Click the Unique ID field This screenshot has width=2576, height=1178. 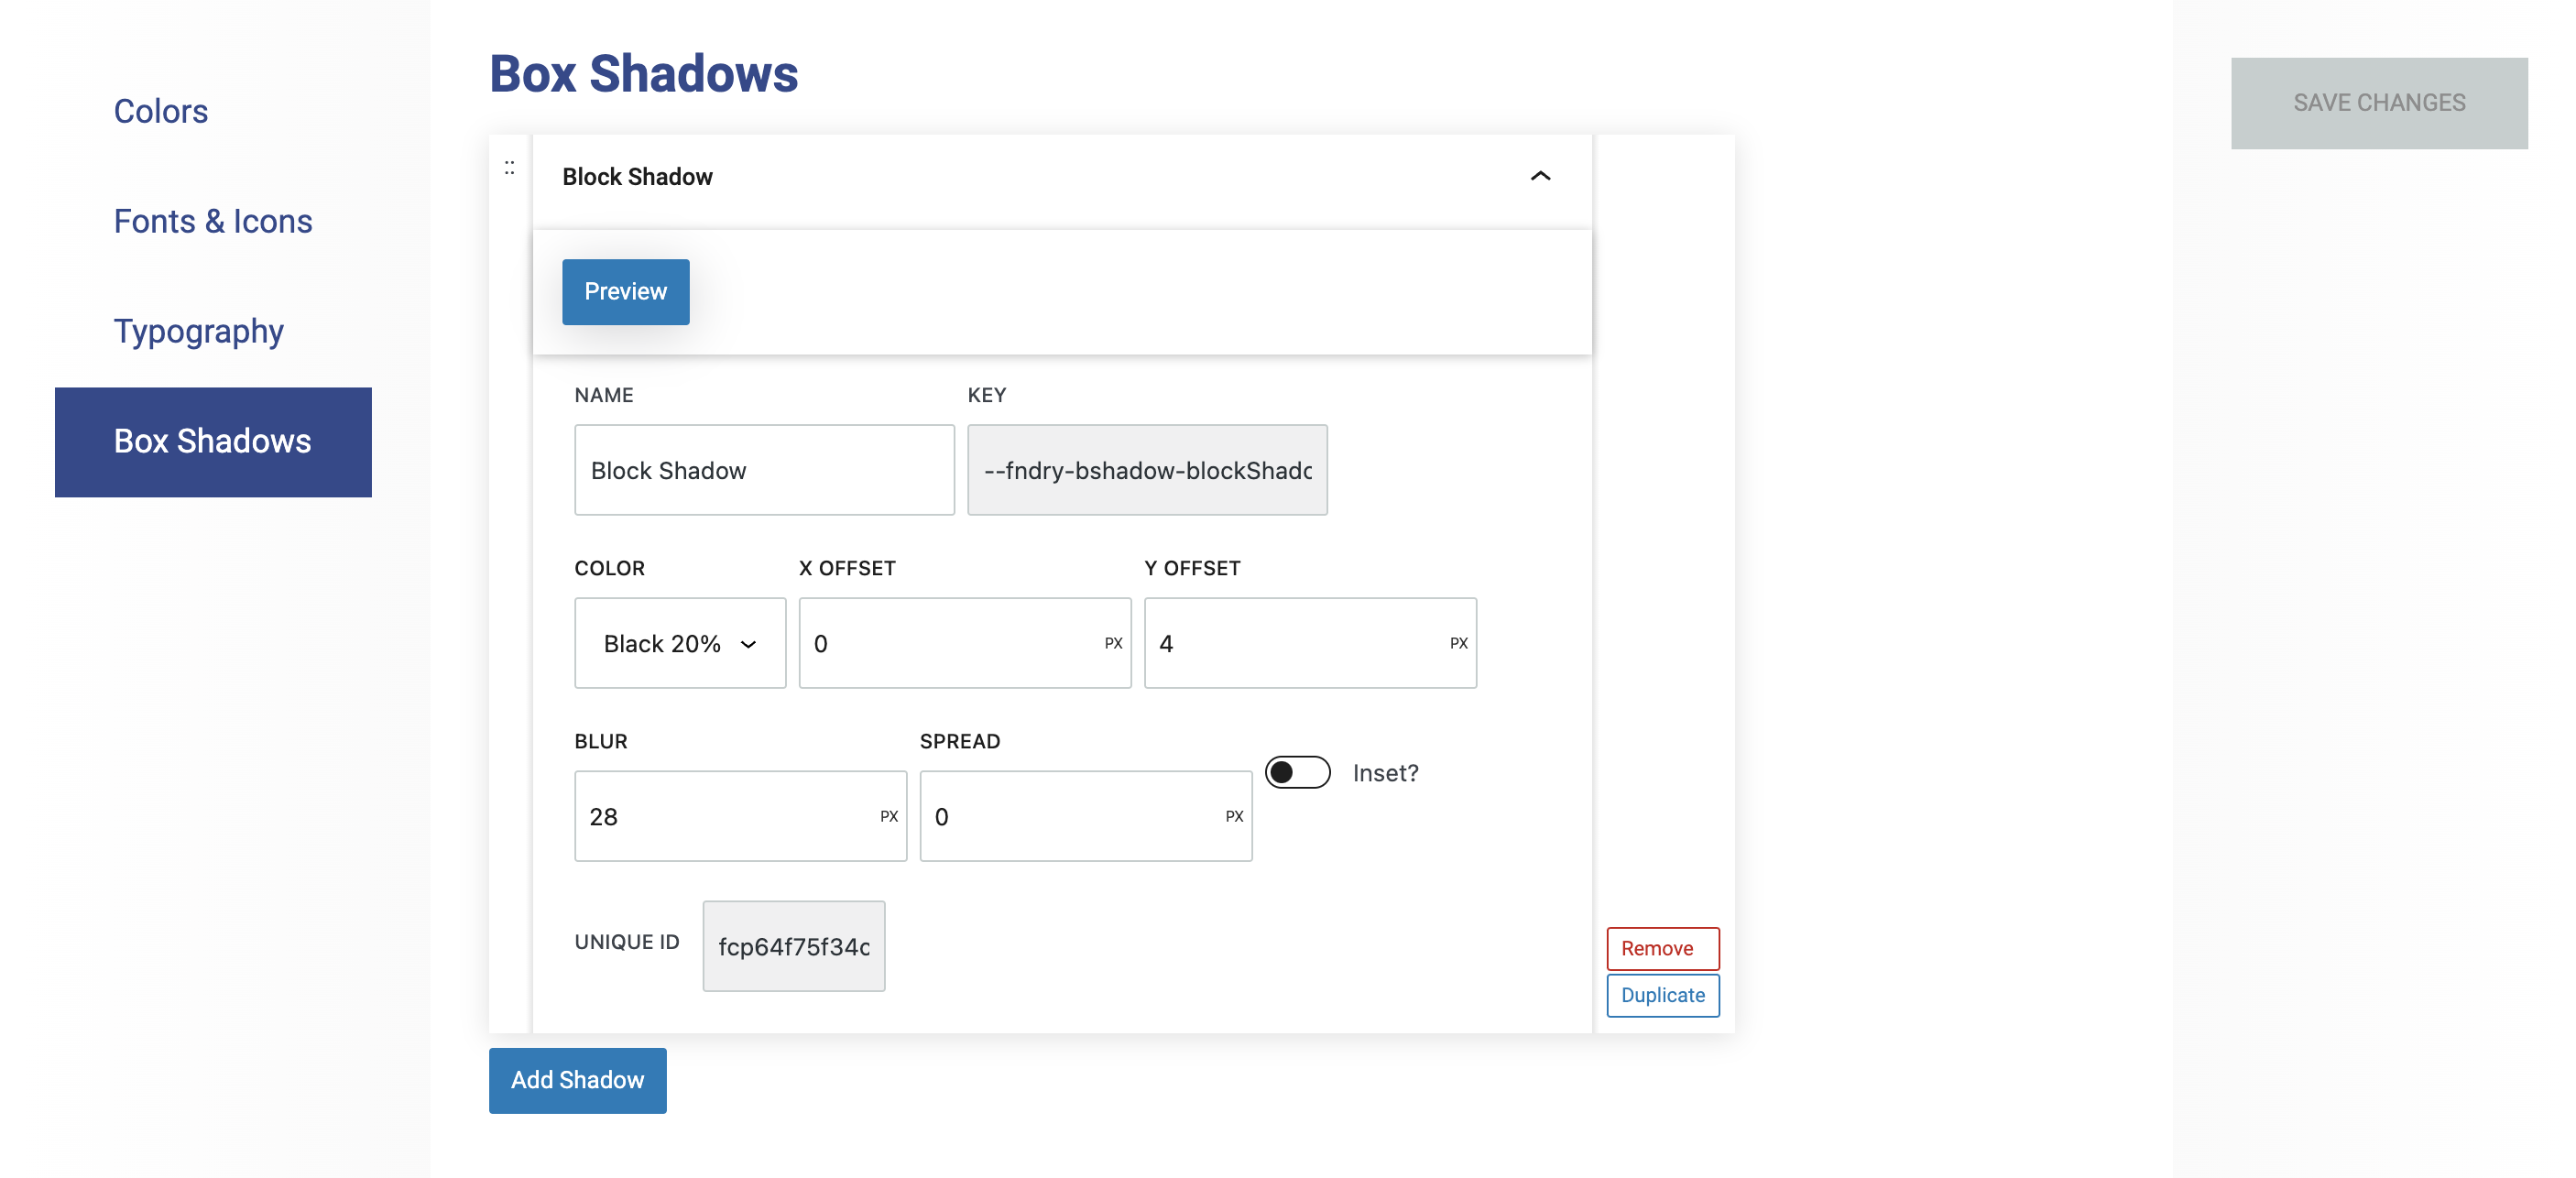[793, 946]
